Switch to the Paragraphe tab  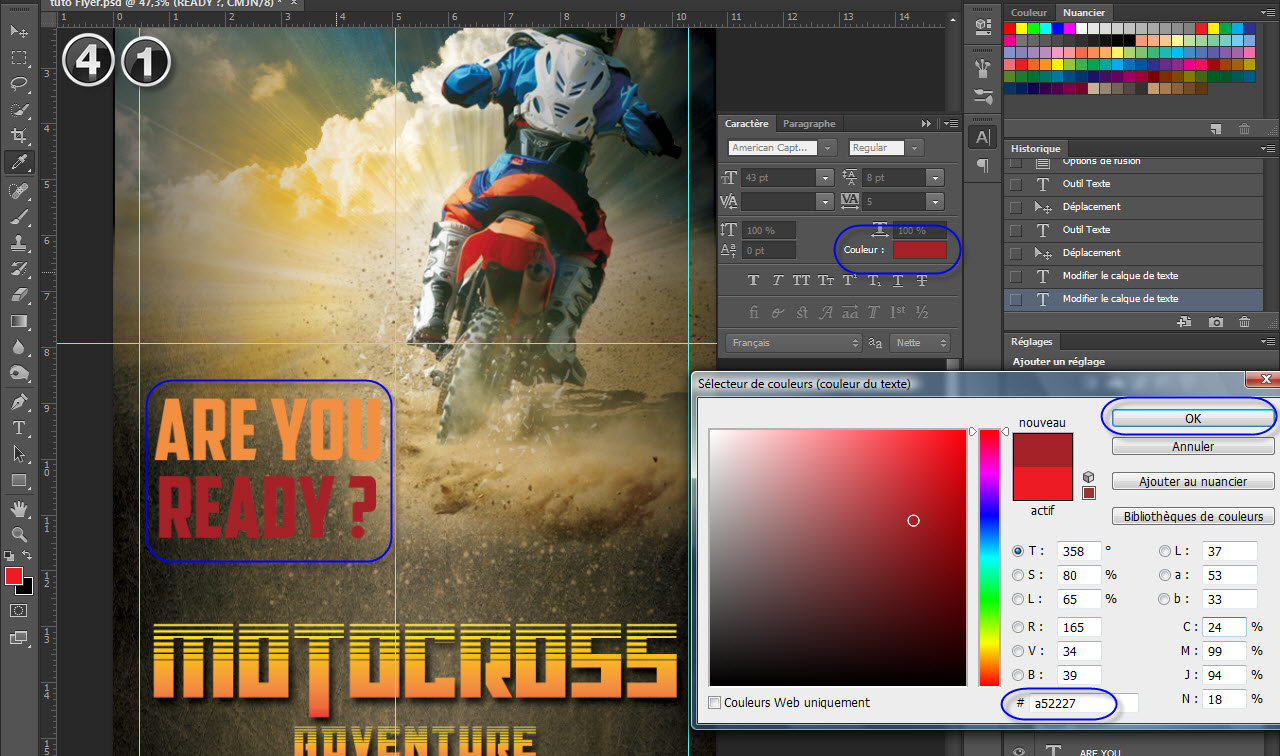pos(809,124)
